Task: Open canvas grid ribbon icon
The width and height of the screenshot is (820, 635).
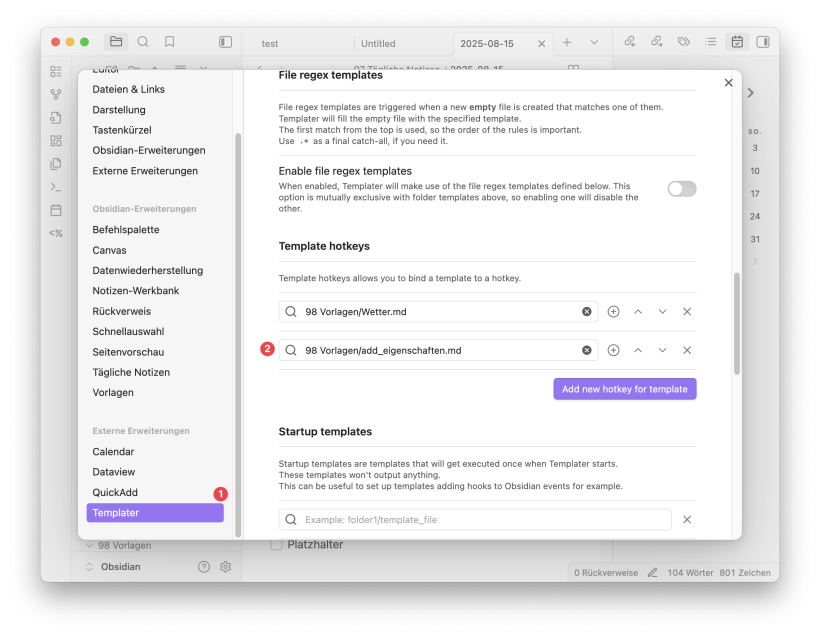Action: [x=56, y=141]
